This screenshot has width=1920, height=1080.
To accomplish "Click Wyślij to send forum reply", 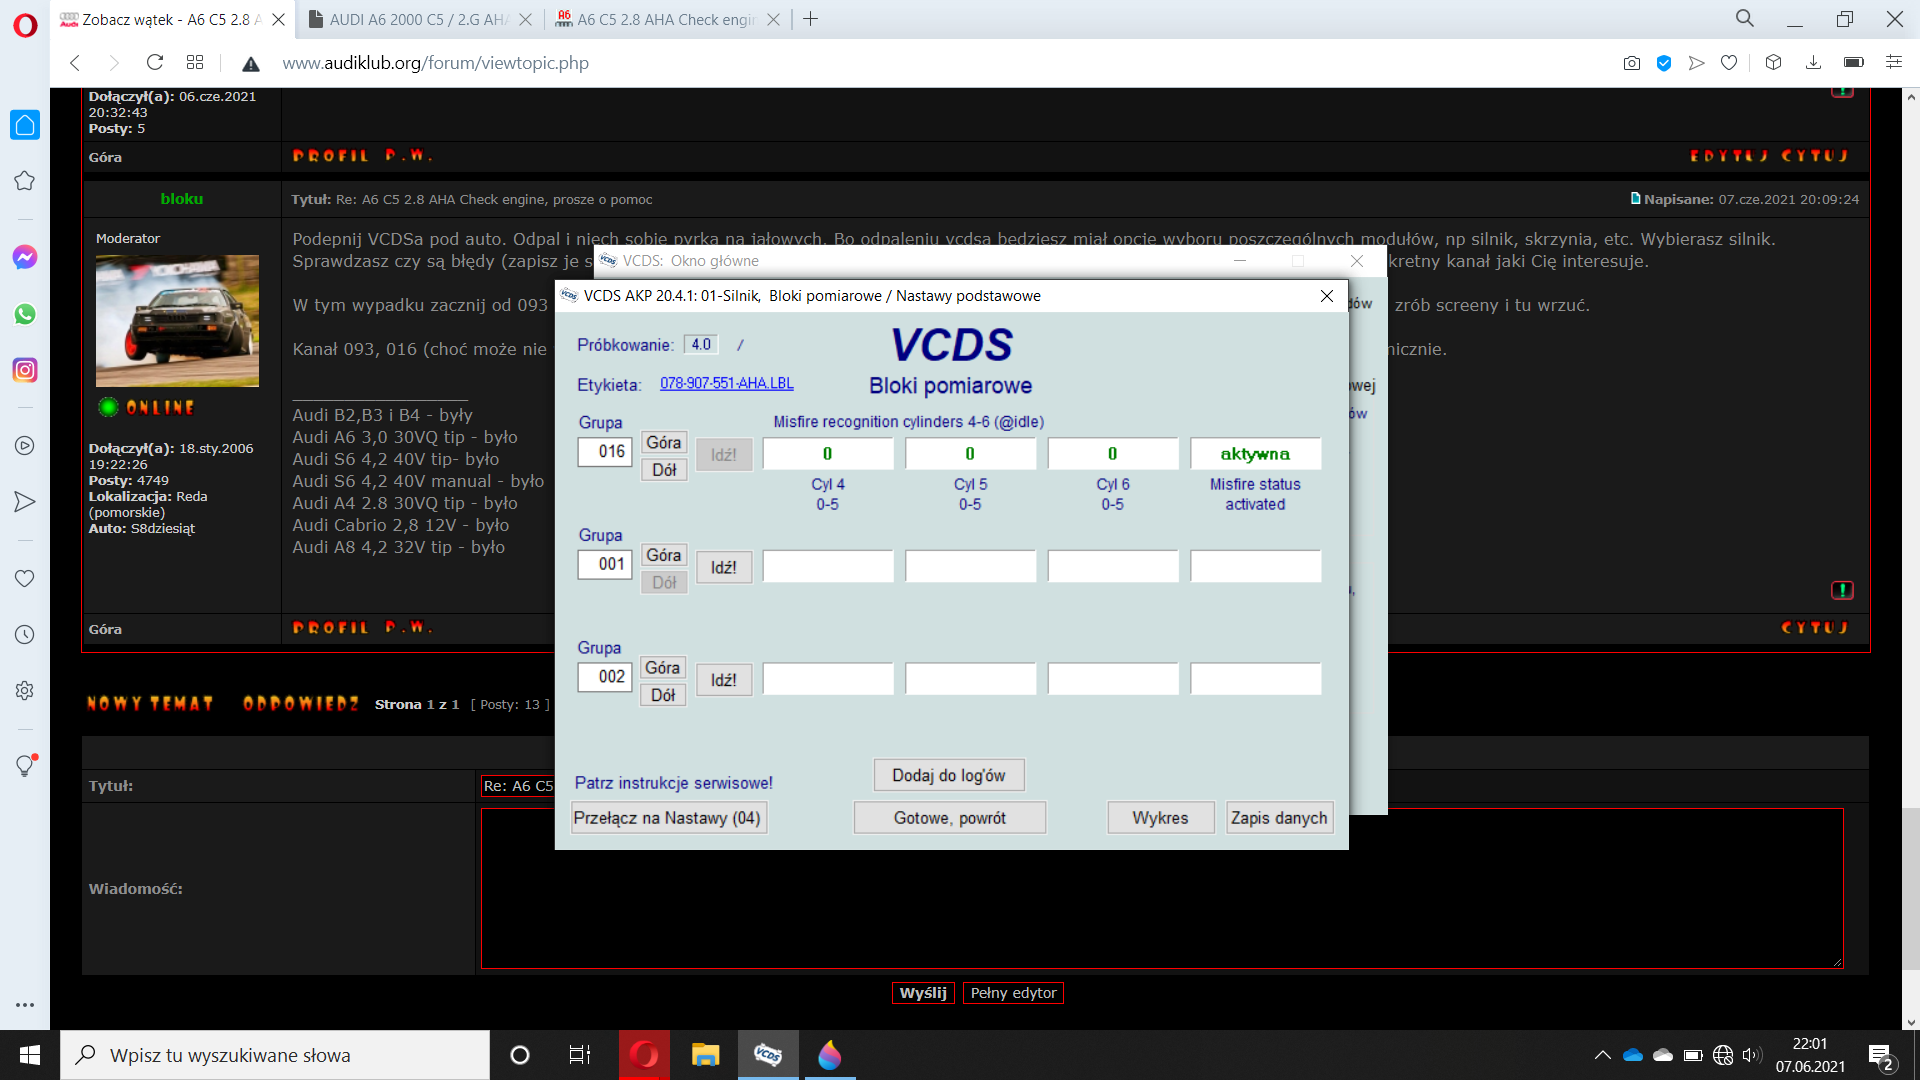I will point(923,993).
